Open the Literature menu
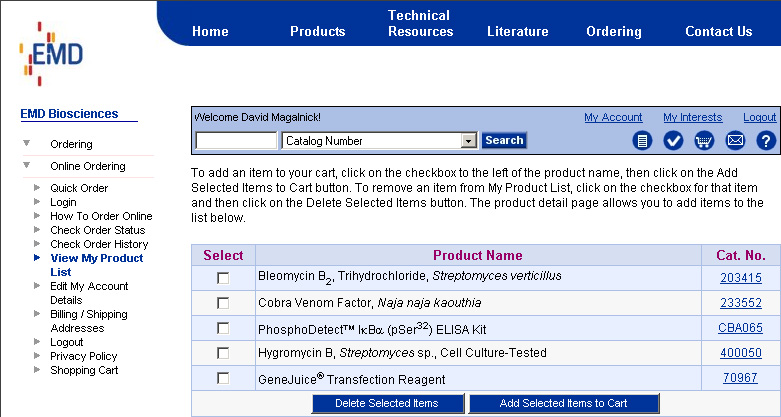The height and width of the screenshot is (417, 781). click(518, 31)
